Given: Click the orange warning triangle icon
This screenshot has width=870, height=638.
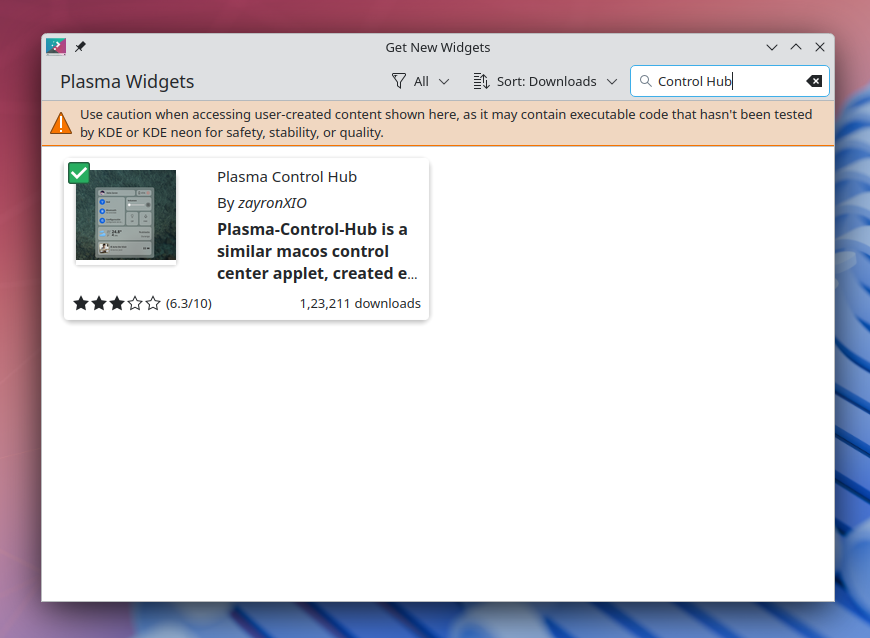Looking at the screenshot, I should point(61,123).
